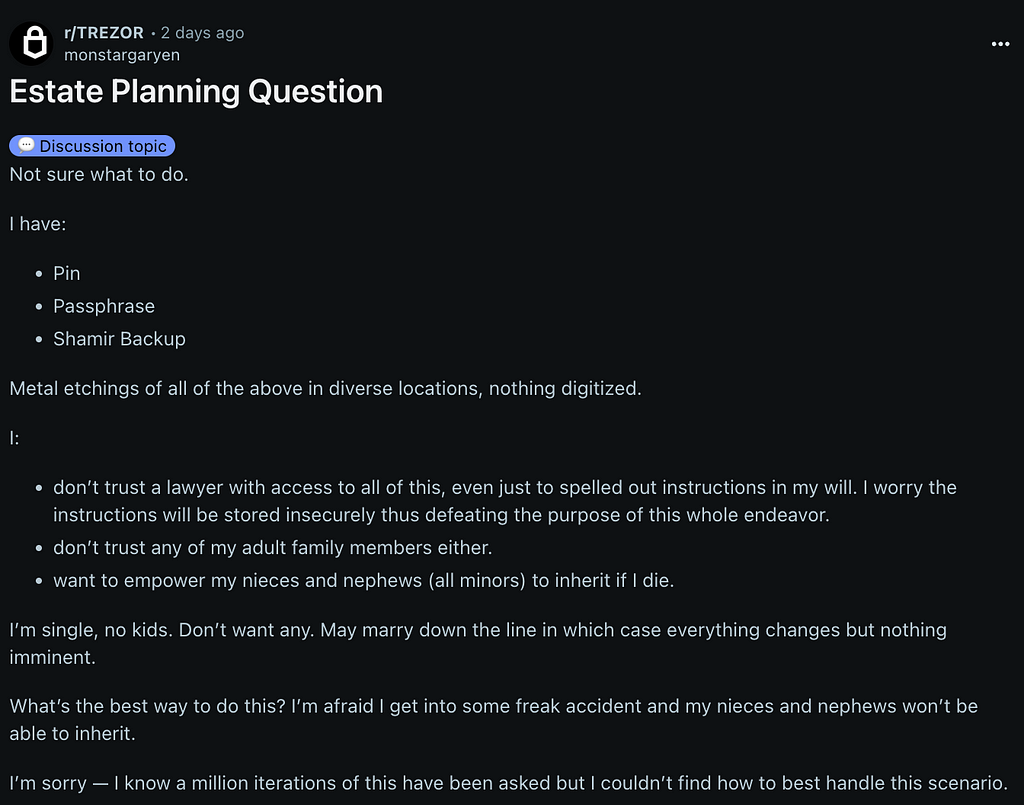The width and height of the screenshot is (1024, 805).
Task: Click the nieces and nephews inherit bullet
Action: tap(363, 580)
